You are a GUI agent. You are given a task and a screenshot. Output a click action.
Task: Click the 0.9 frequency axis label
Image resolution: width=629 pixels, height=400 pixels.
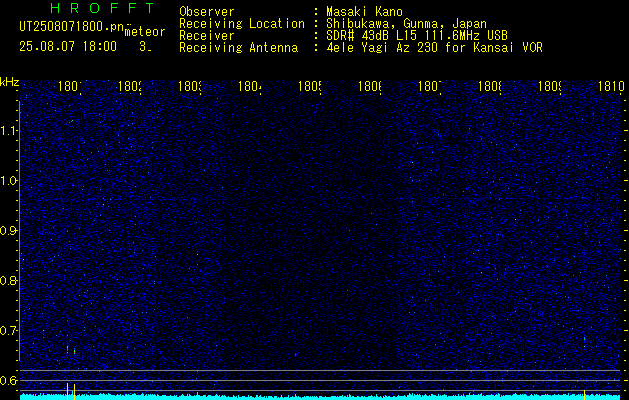(9, 230)
